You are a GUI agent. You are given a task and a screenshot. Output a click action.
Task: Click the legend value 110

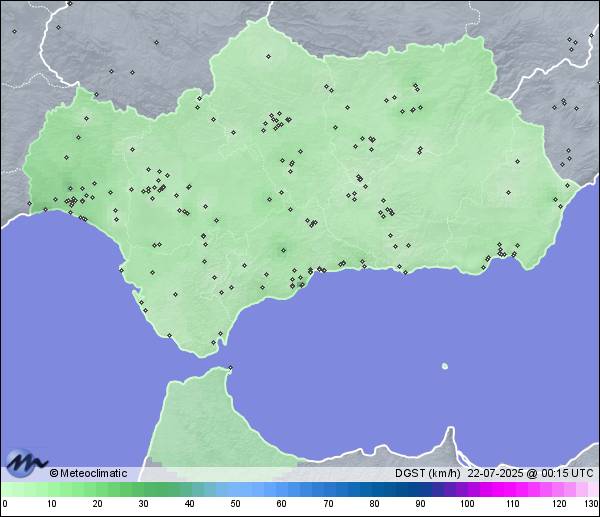click(513, 504)
